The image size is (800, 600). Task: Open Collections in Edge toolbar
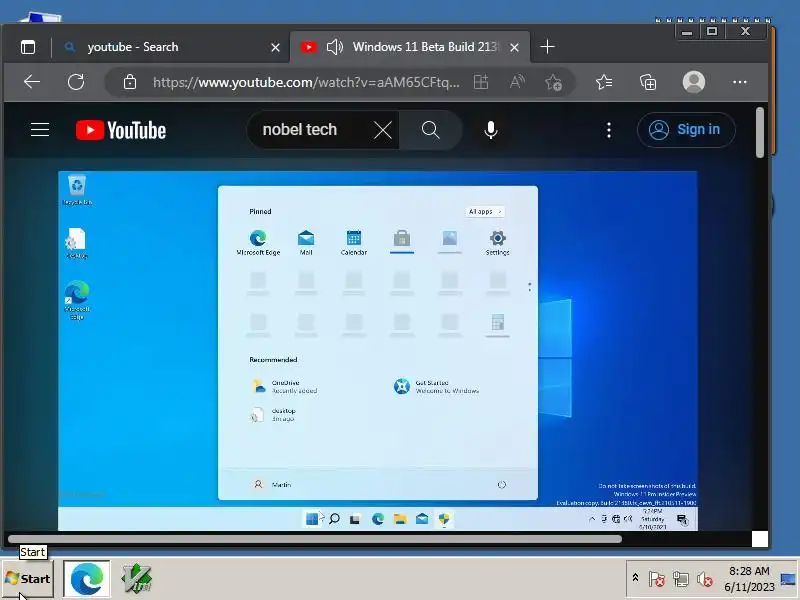648,82
